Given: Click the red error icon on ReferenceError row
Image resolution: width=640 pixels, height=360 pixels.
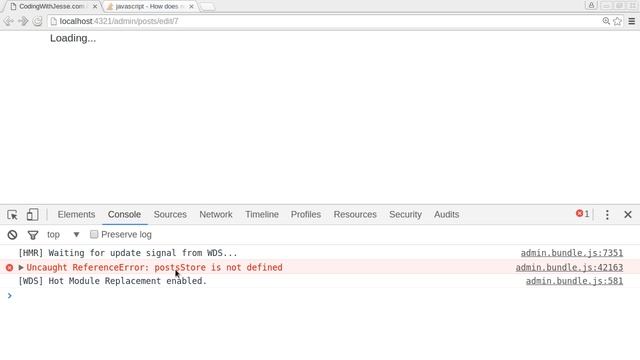Looking at the screenshot, I should [x=9, y=268].
